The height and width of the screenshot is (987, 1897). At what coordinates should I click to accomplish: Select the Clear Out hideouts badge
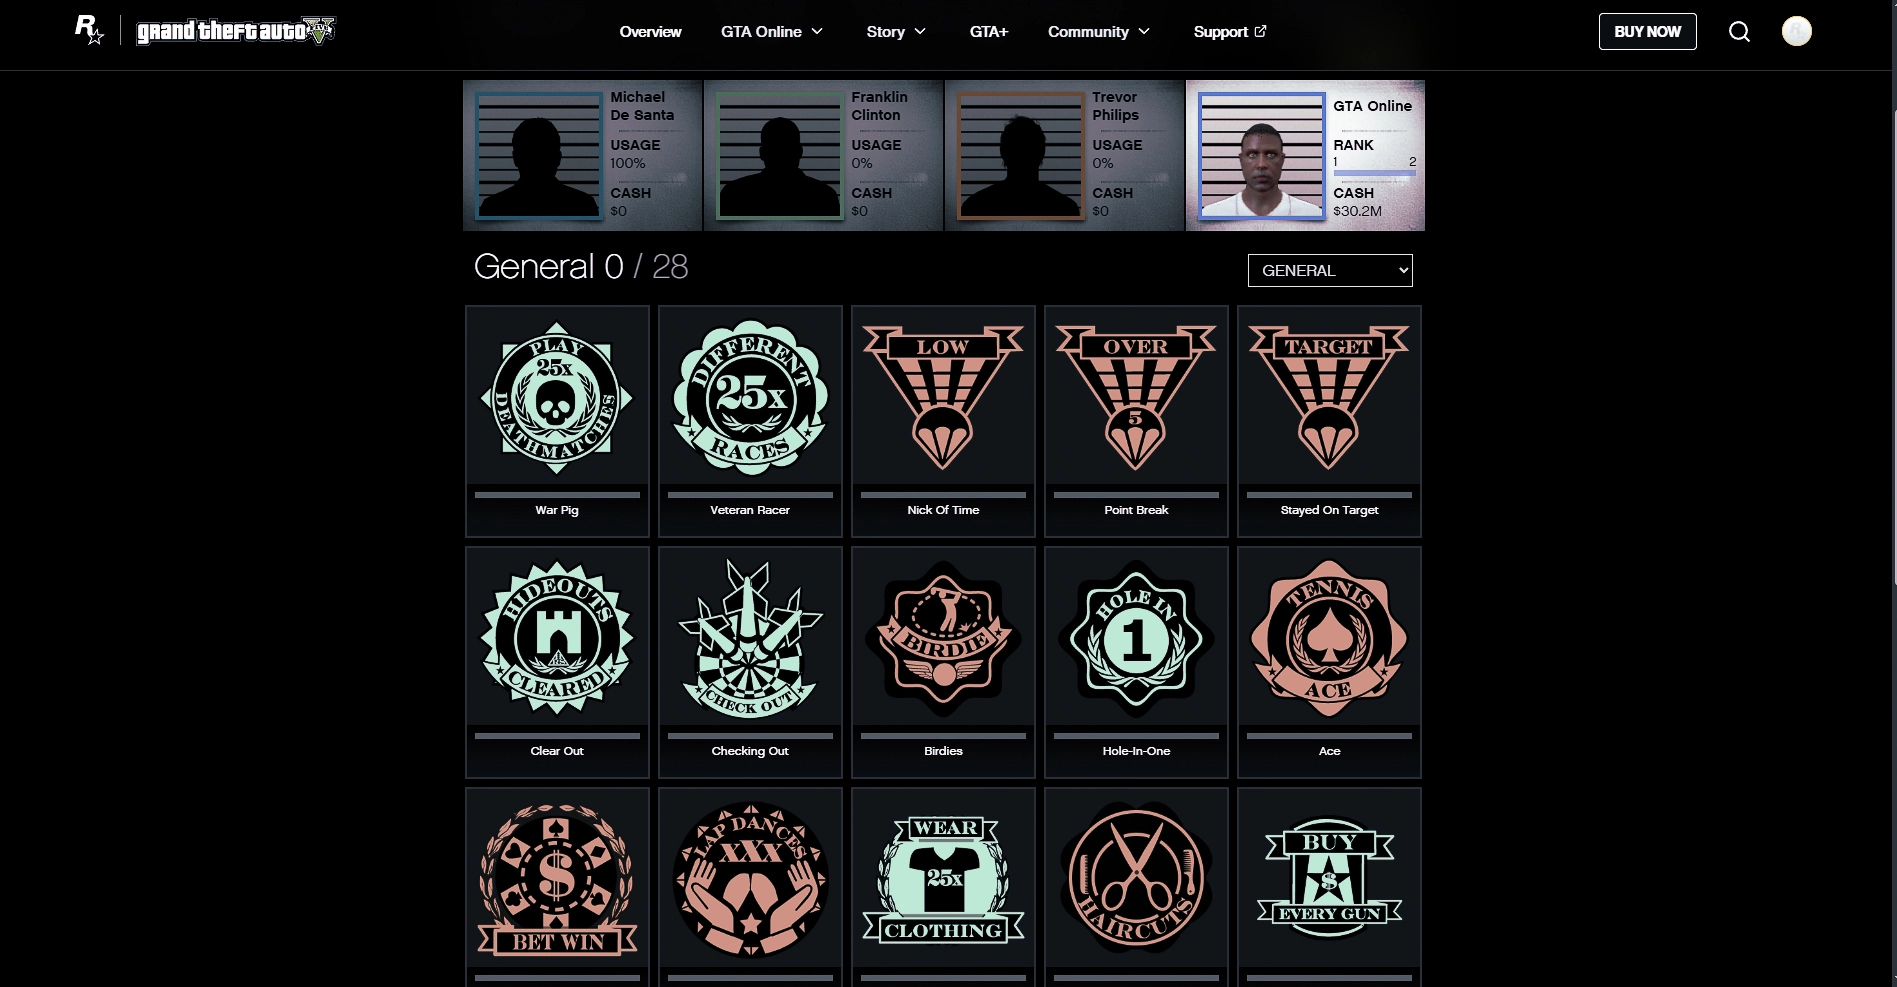[557, 638]
